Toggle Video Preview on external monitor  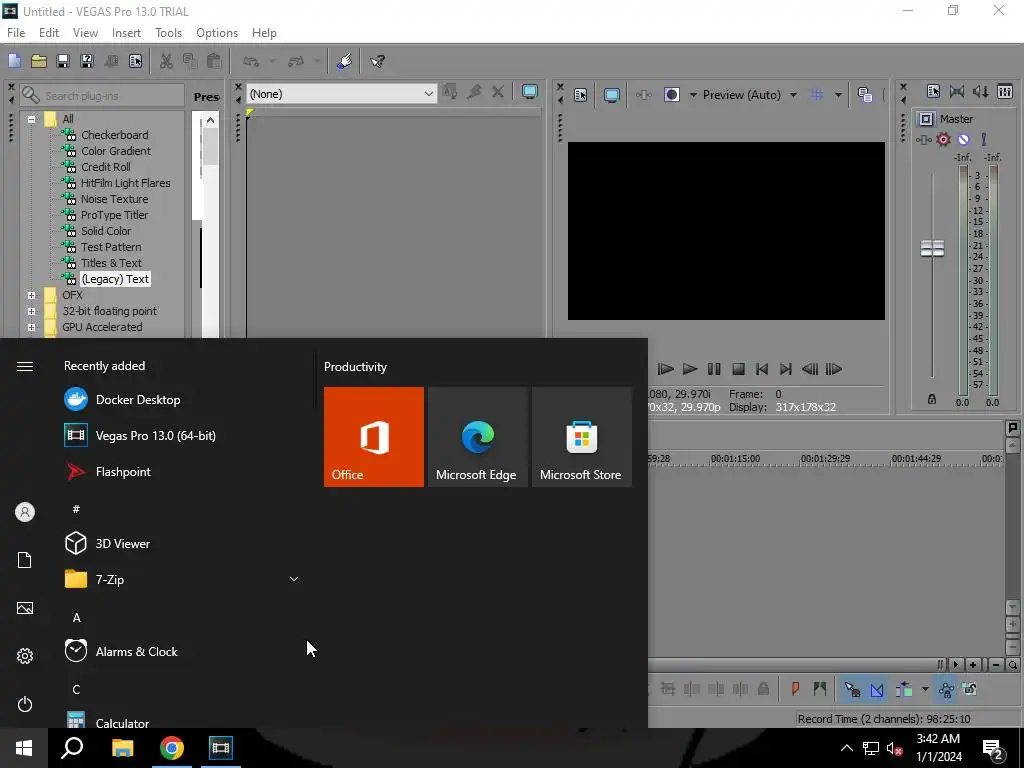point(611,95)
